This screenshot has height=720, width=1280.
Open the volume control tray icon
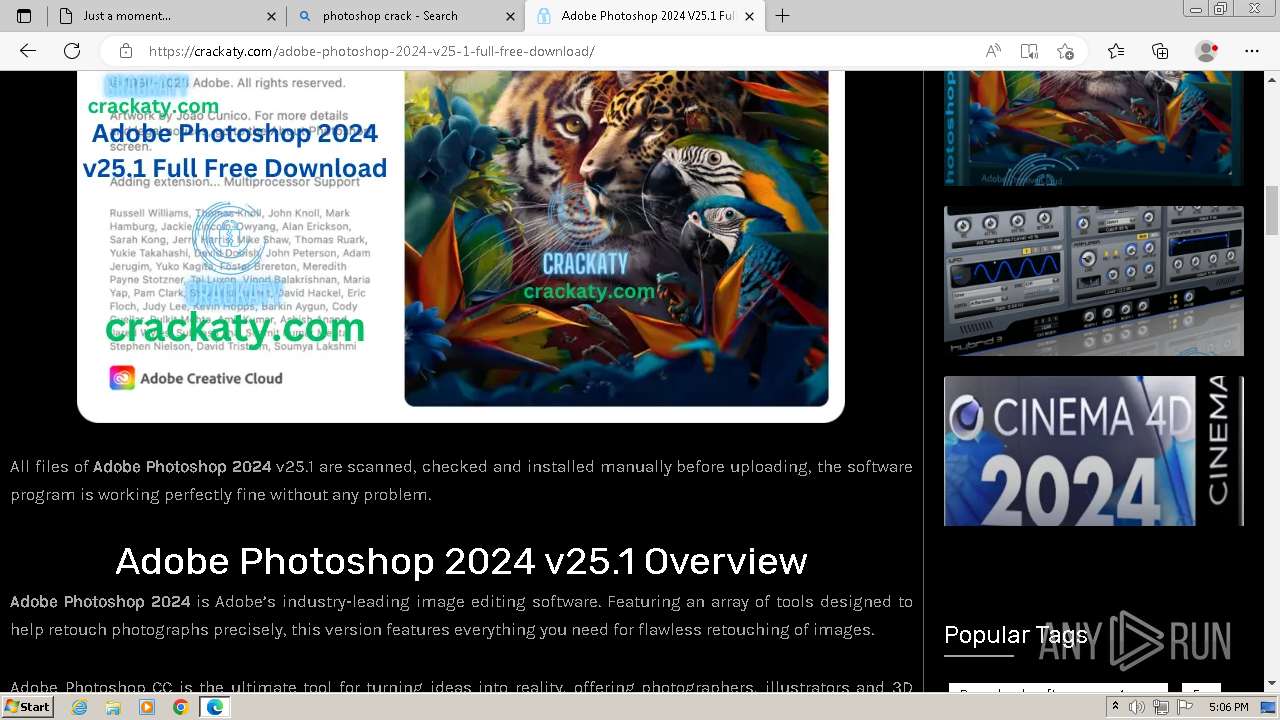click(1137, 707)
